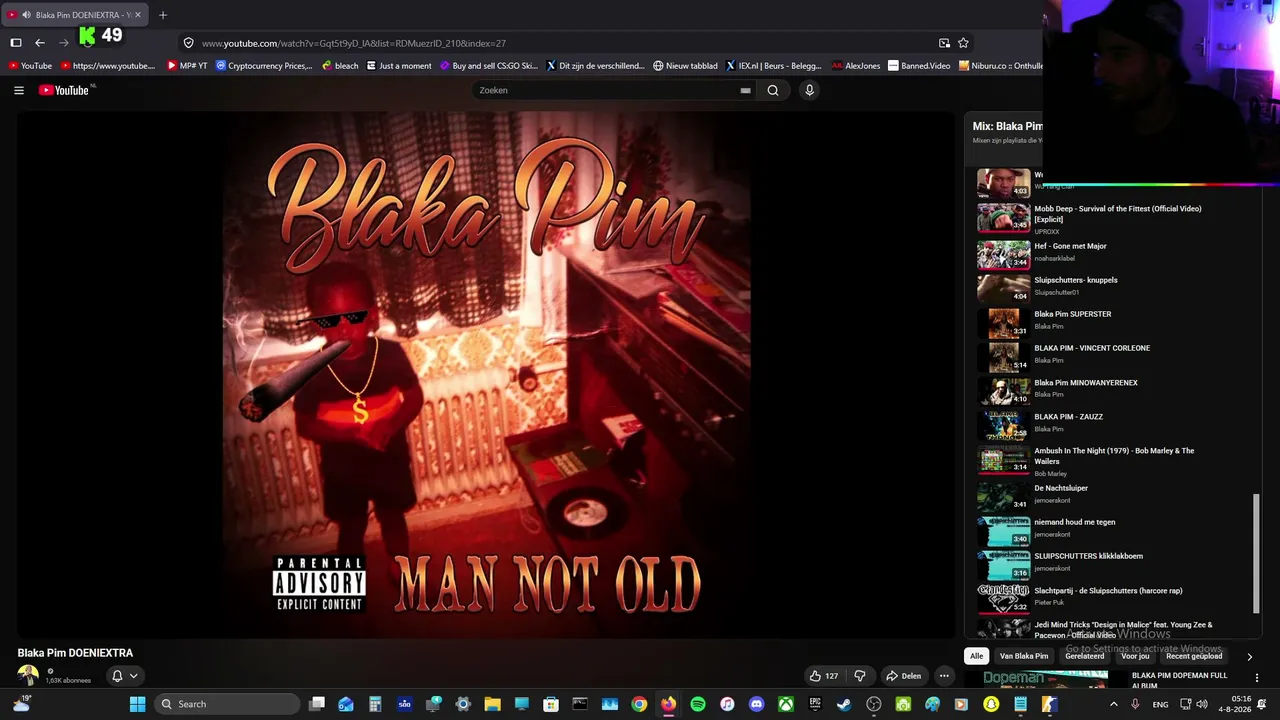Select the Van Blaka Pim filter chip
This screenshot has width=1280, height=720.
click(x=1024, y=656)
